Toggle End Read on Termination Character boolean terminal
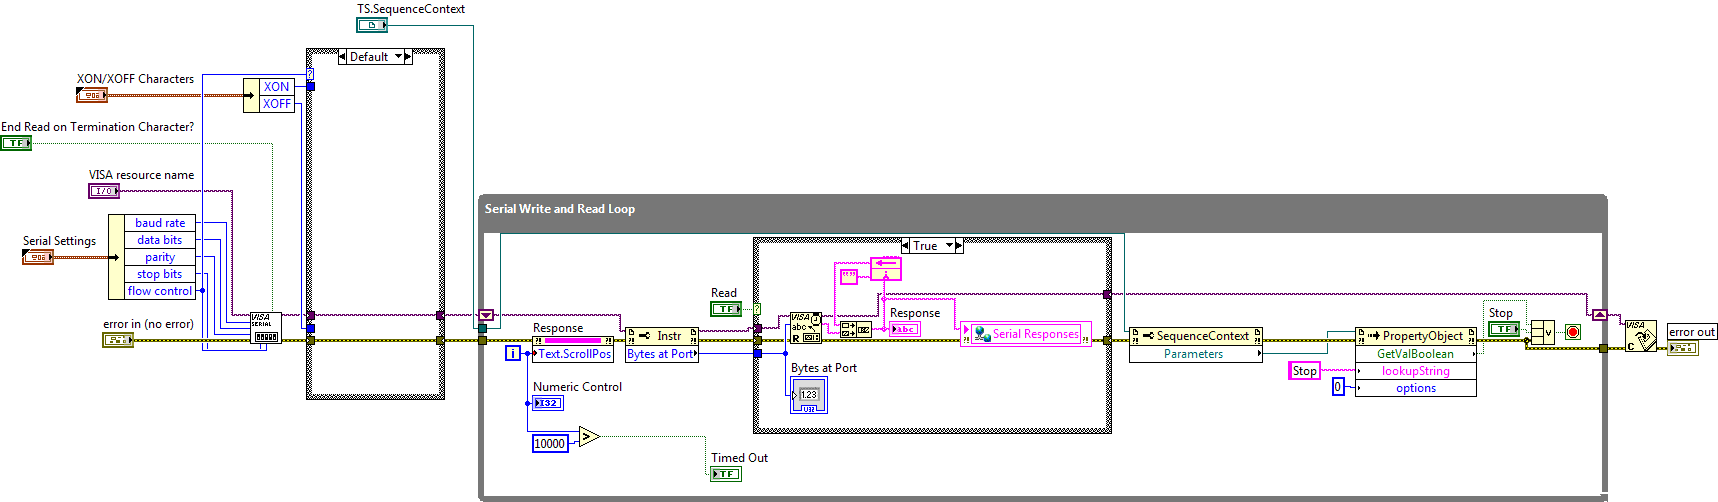Viewport: 1718px width, 502px height. [x=16, y=143]
